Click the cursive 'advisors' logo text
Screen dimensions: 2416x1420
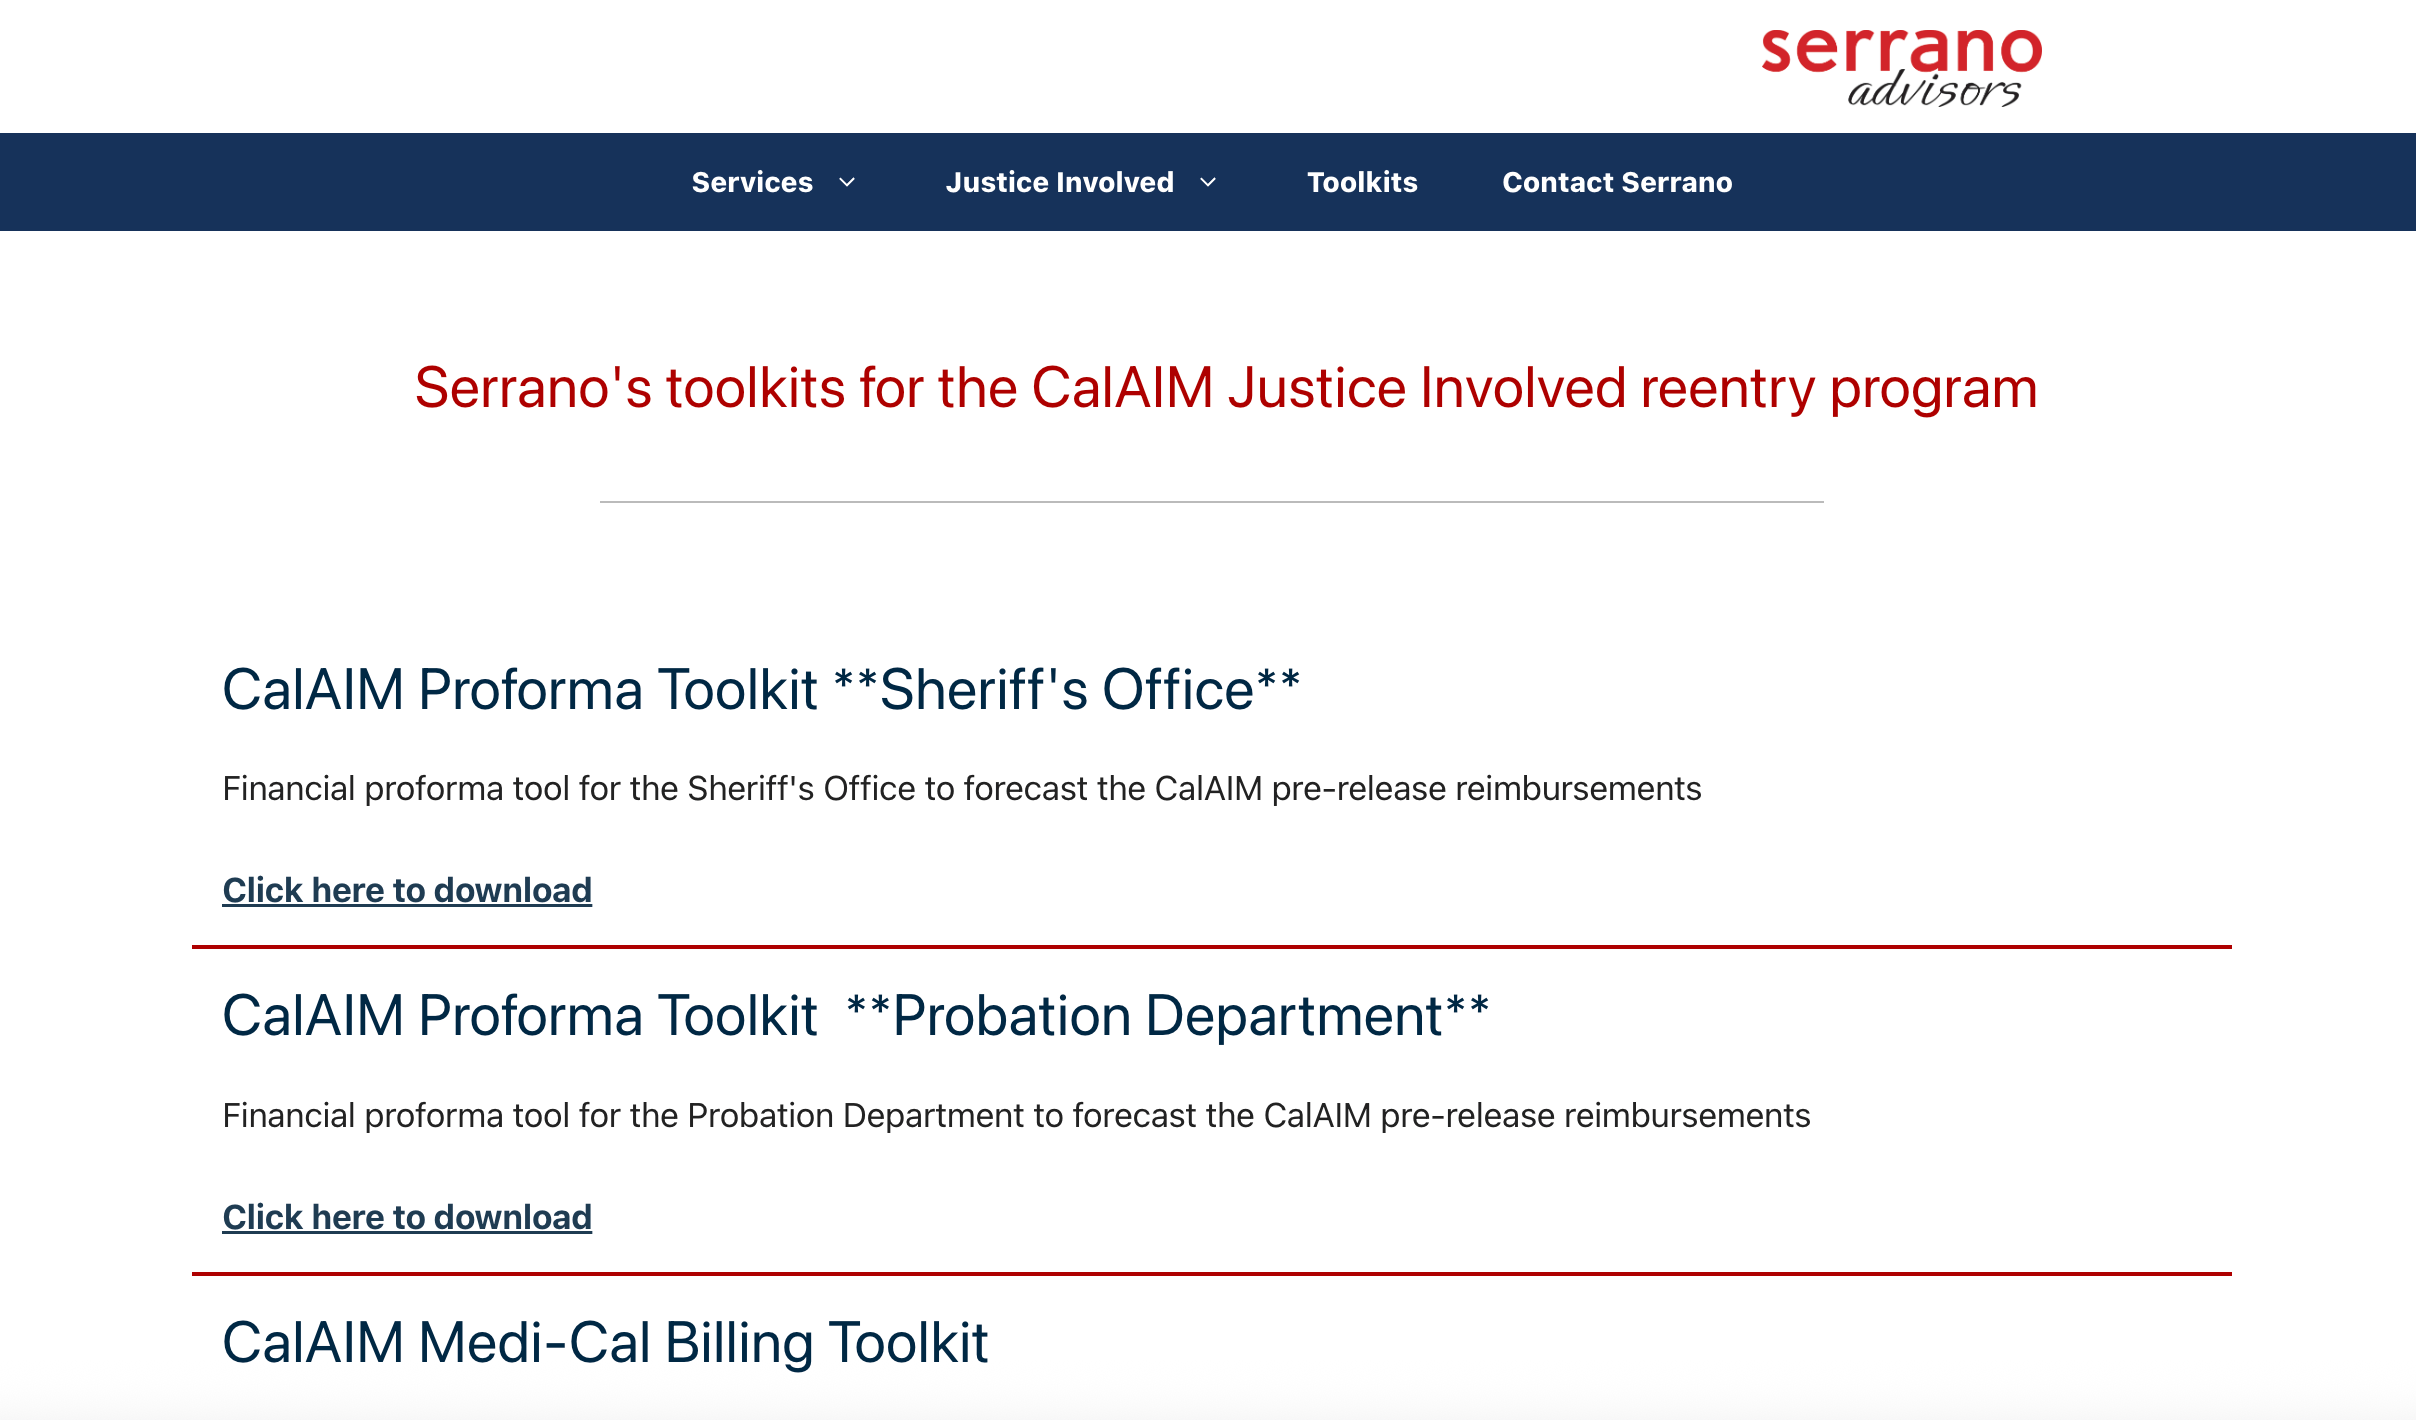(1933, 91)
